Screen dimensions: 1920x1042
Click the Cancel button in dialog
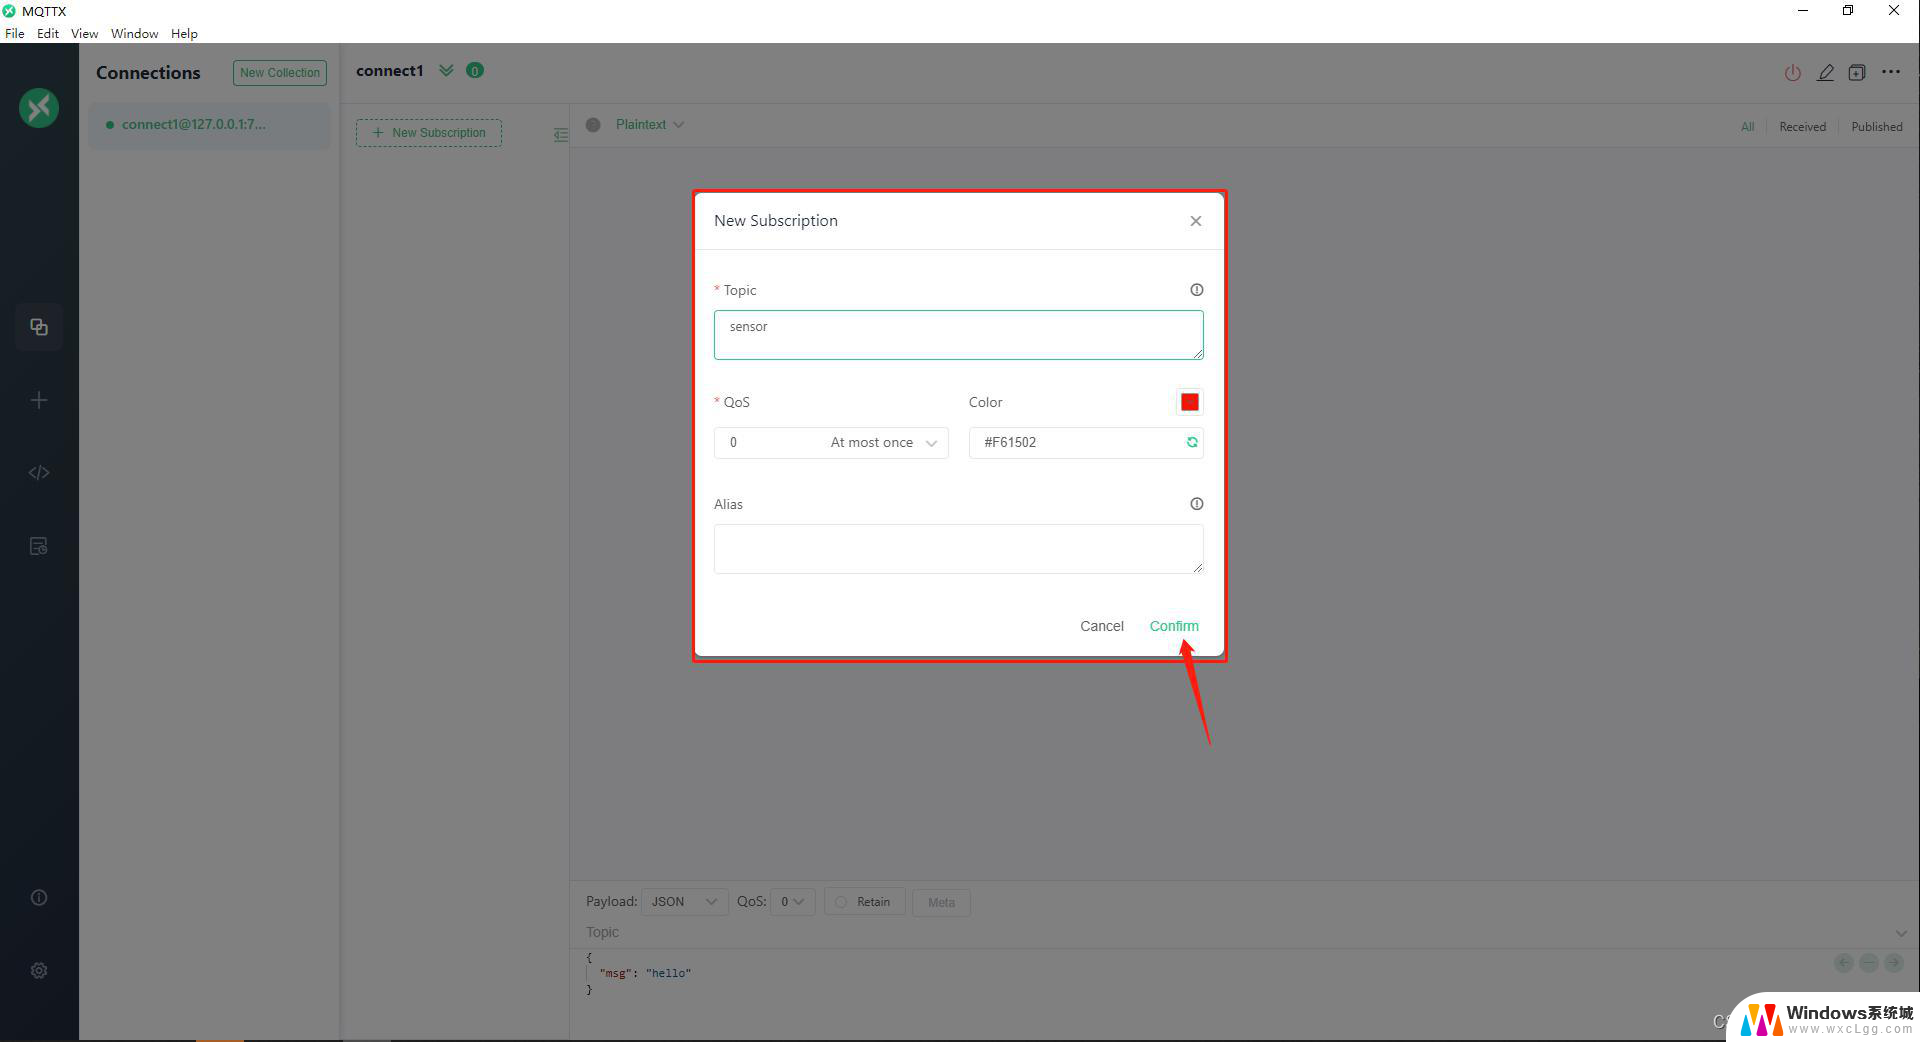point(1102,626)
